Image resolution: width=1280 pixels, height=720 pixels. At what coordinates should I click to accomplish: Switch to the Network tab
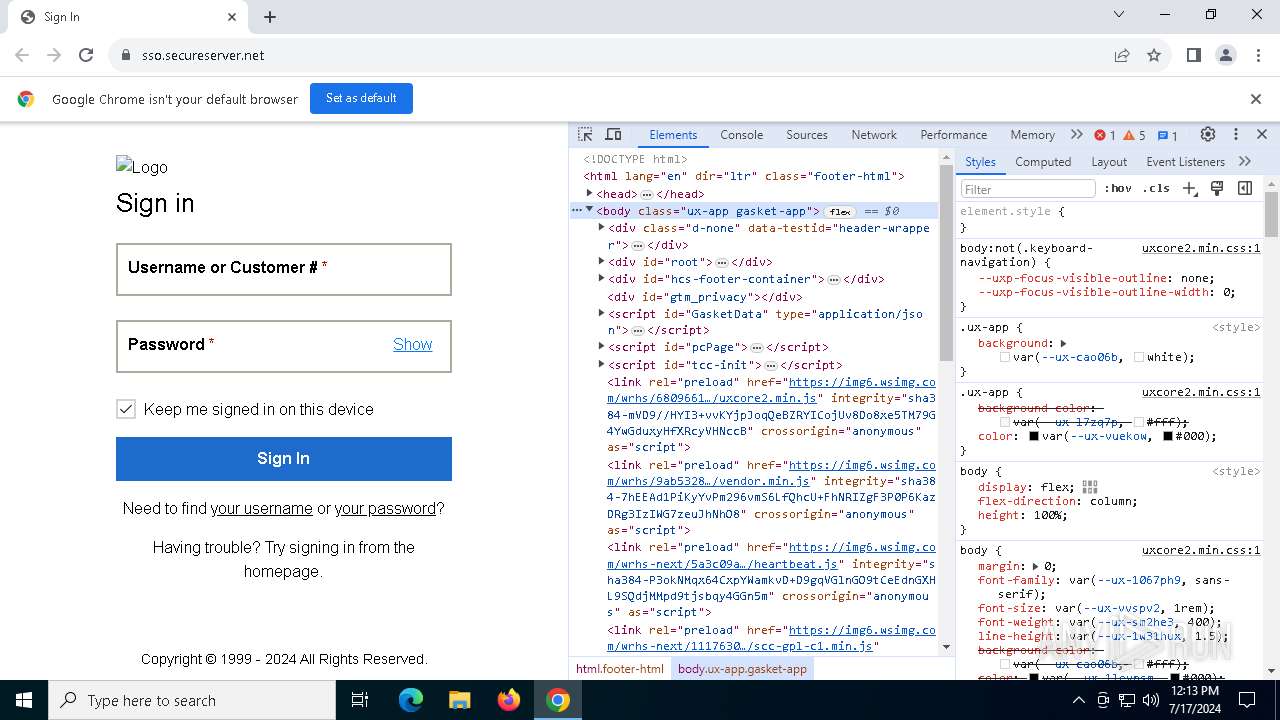pyautogui.click(x=874, y=135)
